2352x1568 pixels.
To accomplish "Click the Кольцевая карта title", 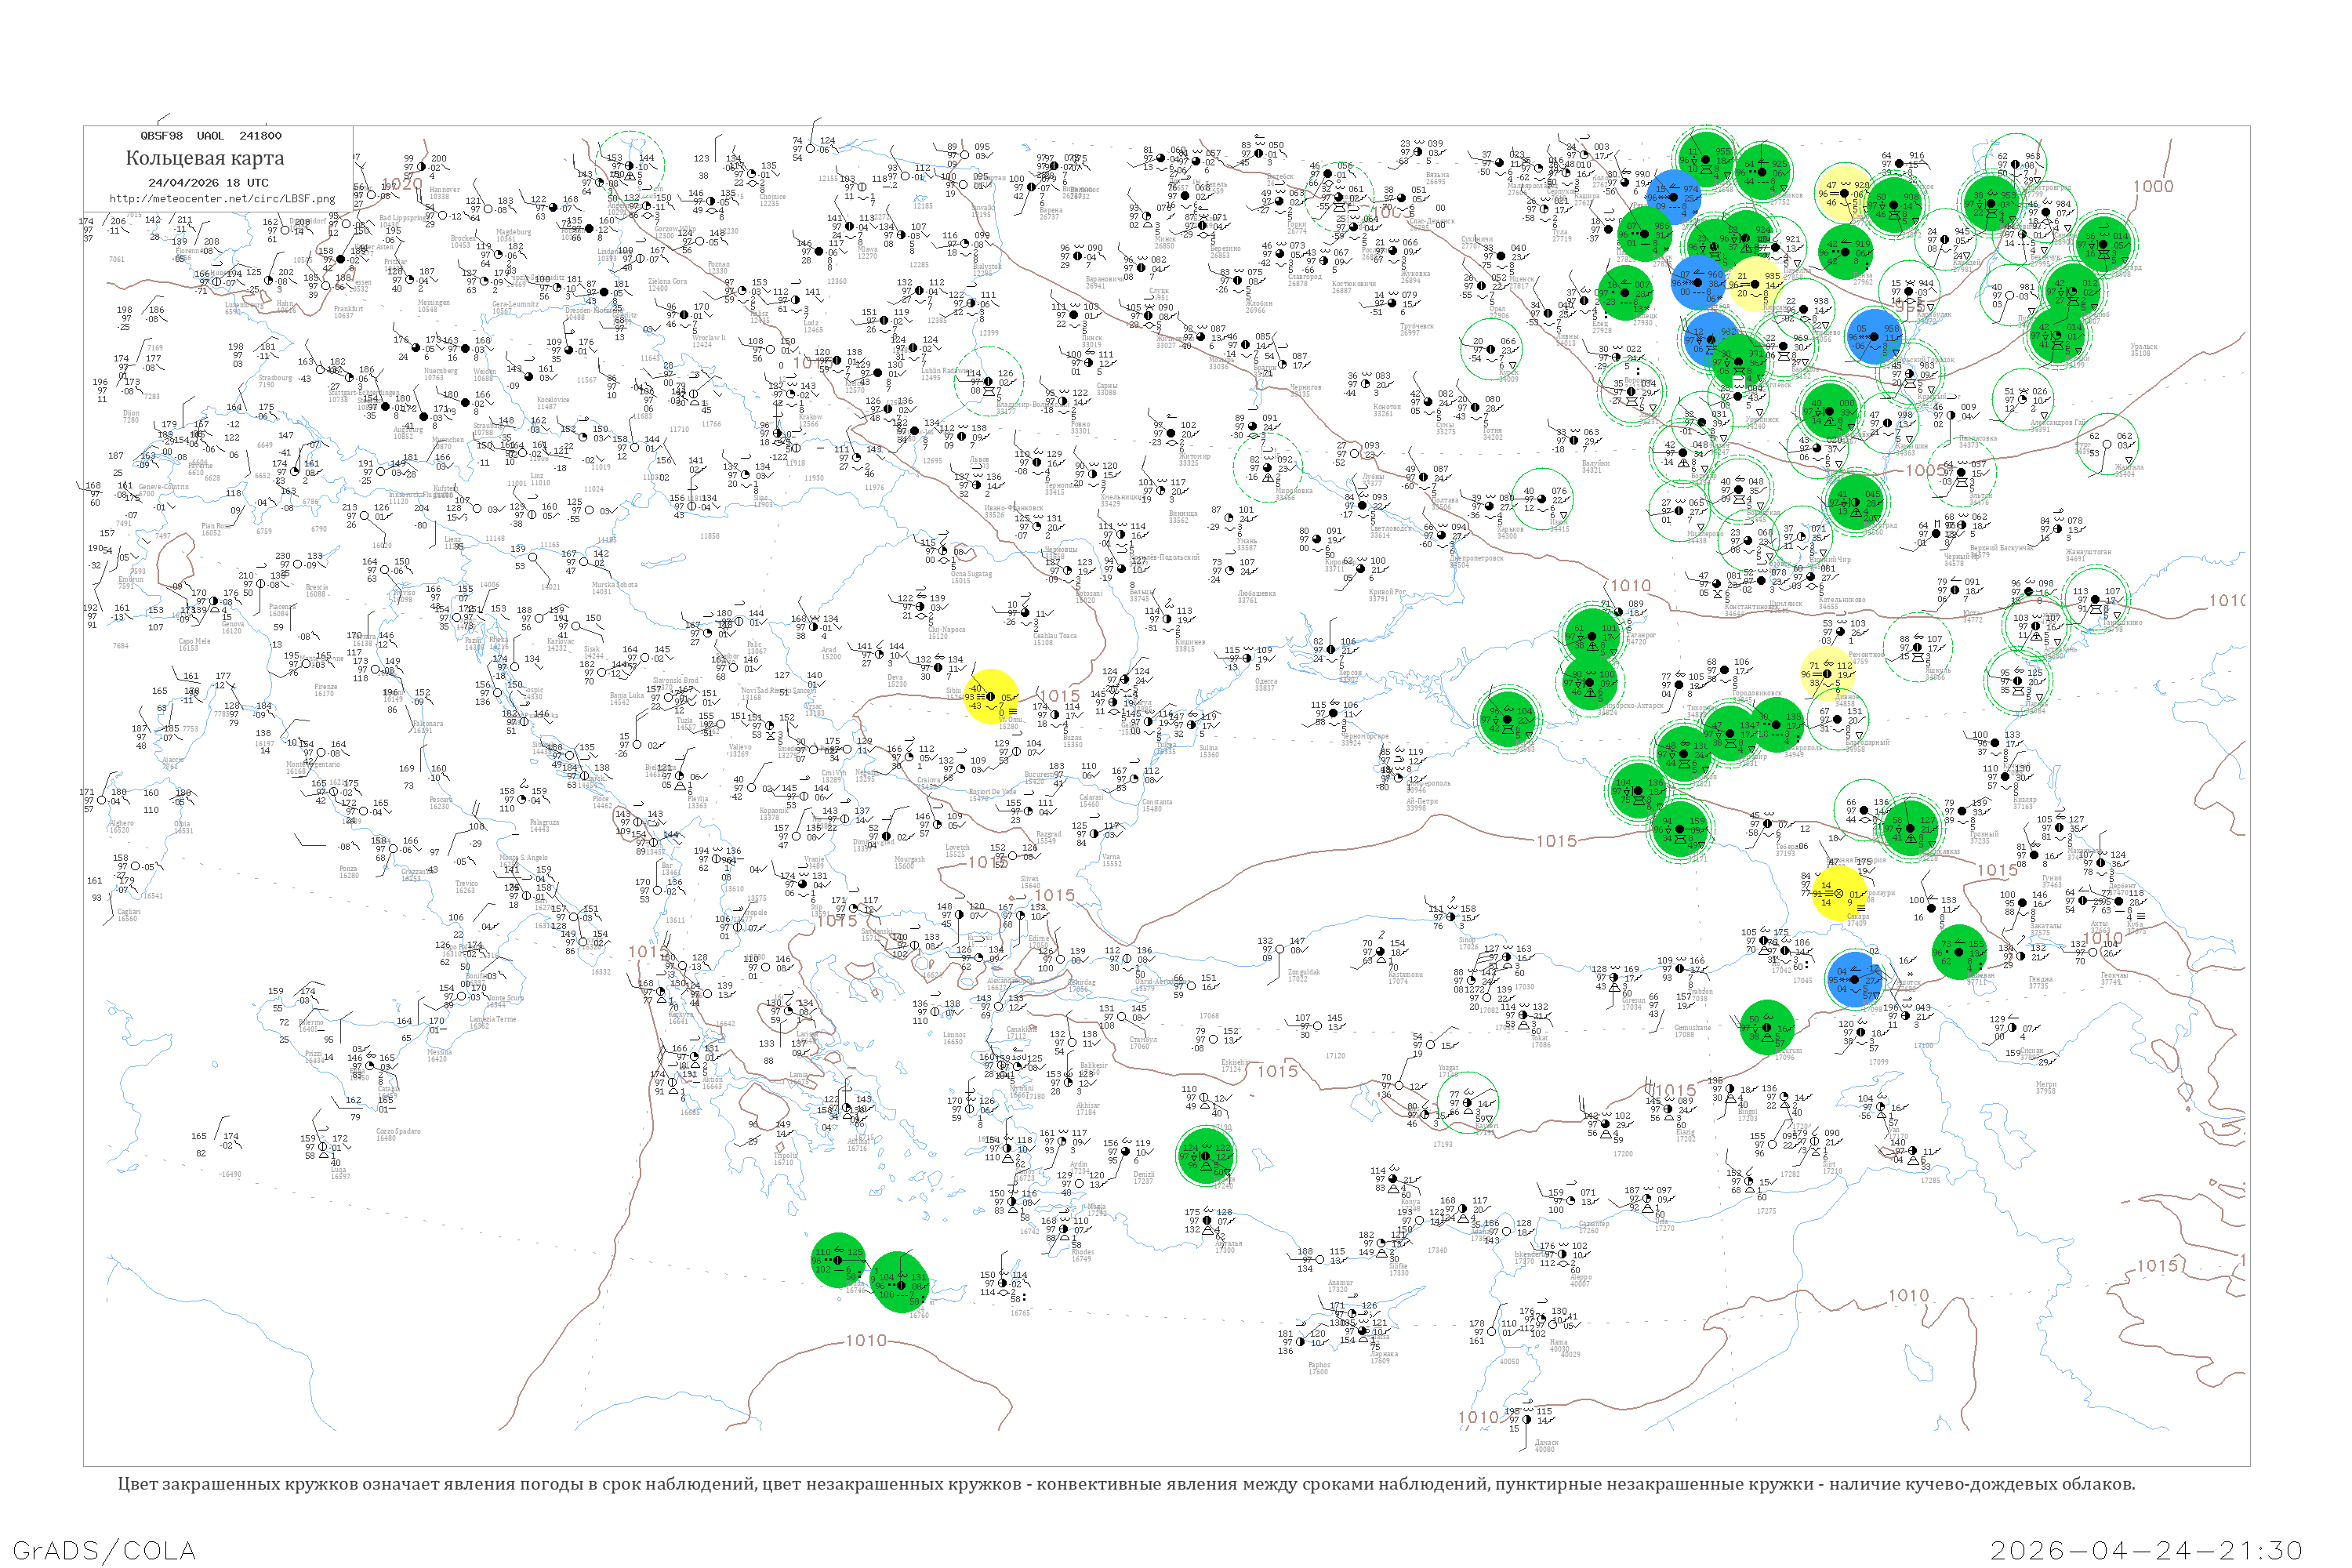I will point(205,158).
